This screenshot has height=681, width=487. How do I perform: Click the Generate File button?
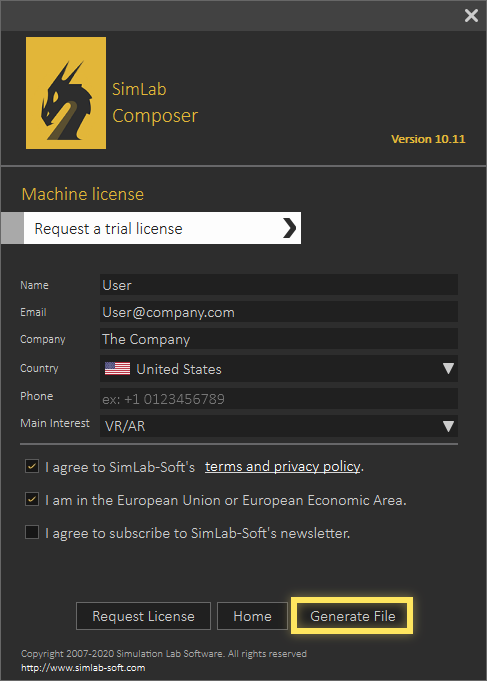(x=352, y=616)
